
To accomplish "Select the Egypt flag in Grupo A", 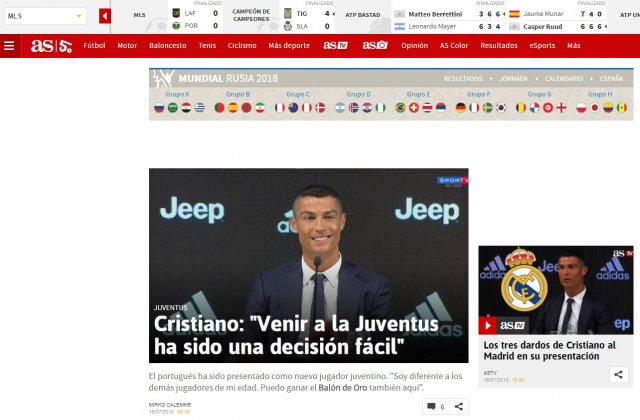I will [x=186, y=108].
